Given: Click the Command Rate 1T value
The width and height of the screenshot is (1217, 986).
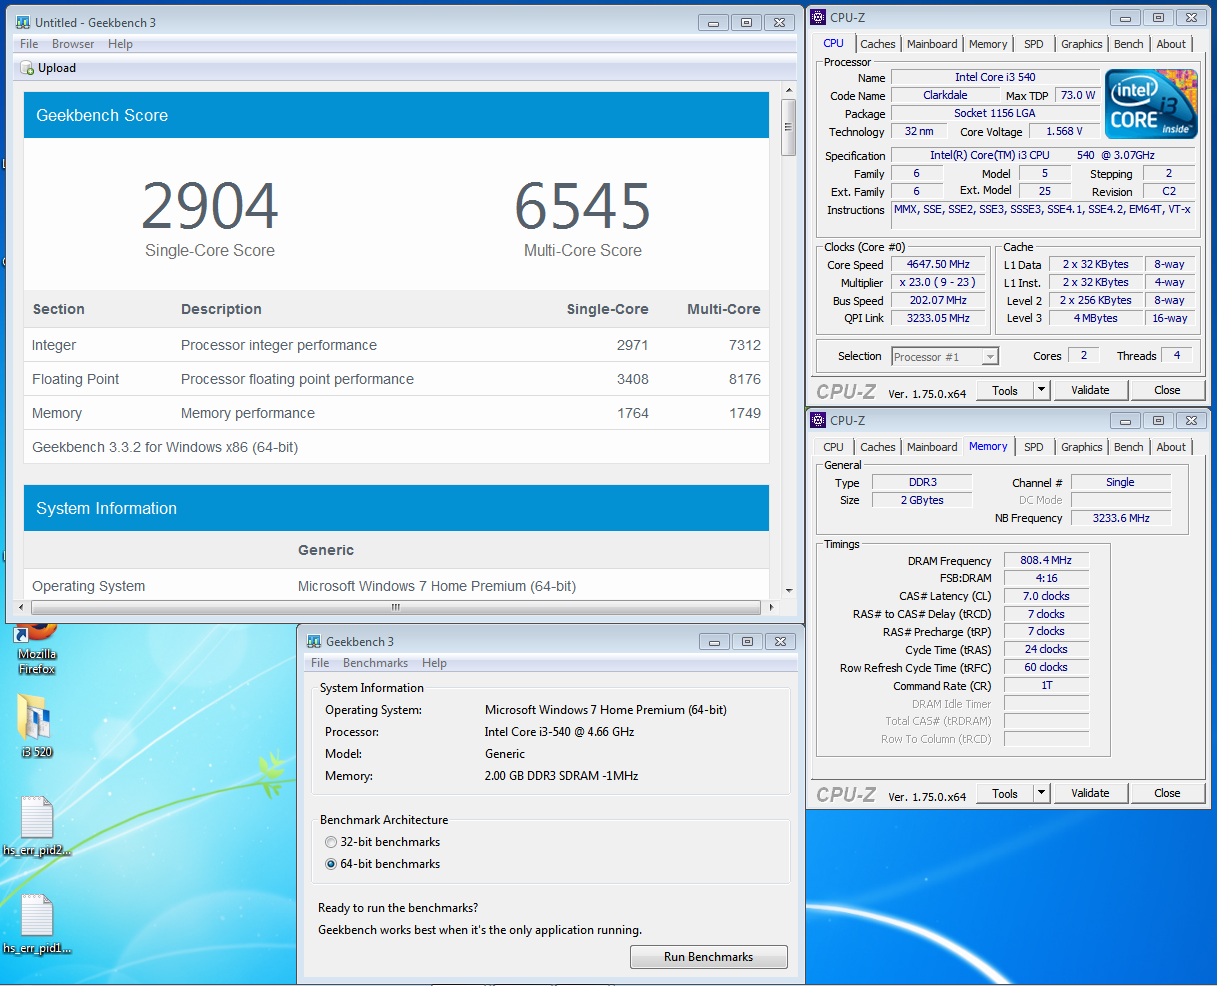Looking at the screenshot, I should pos(1046,686).
